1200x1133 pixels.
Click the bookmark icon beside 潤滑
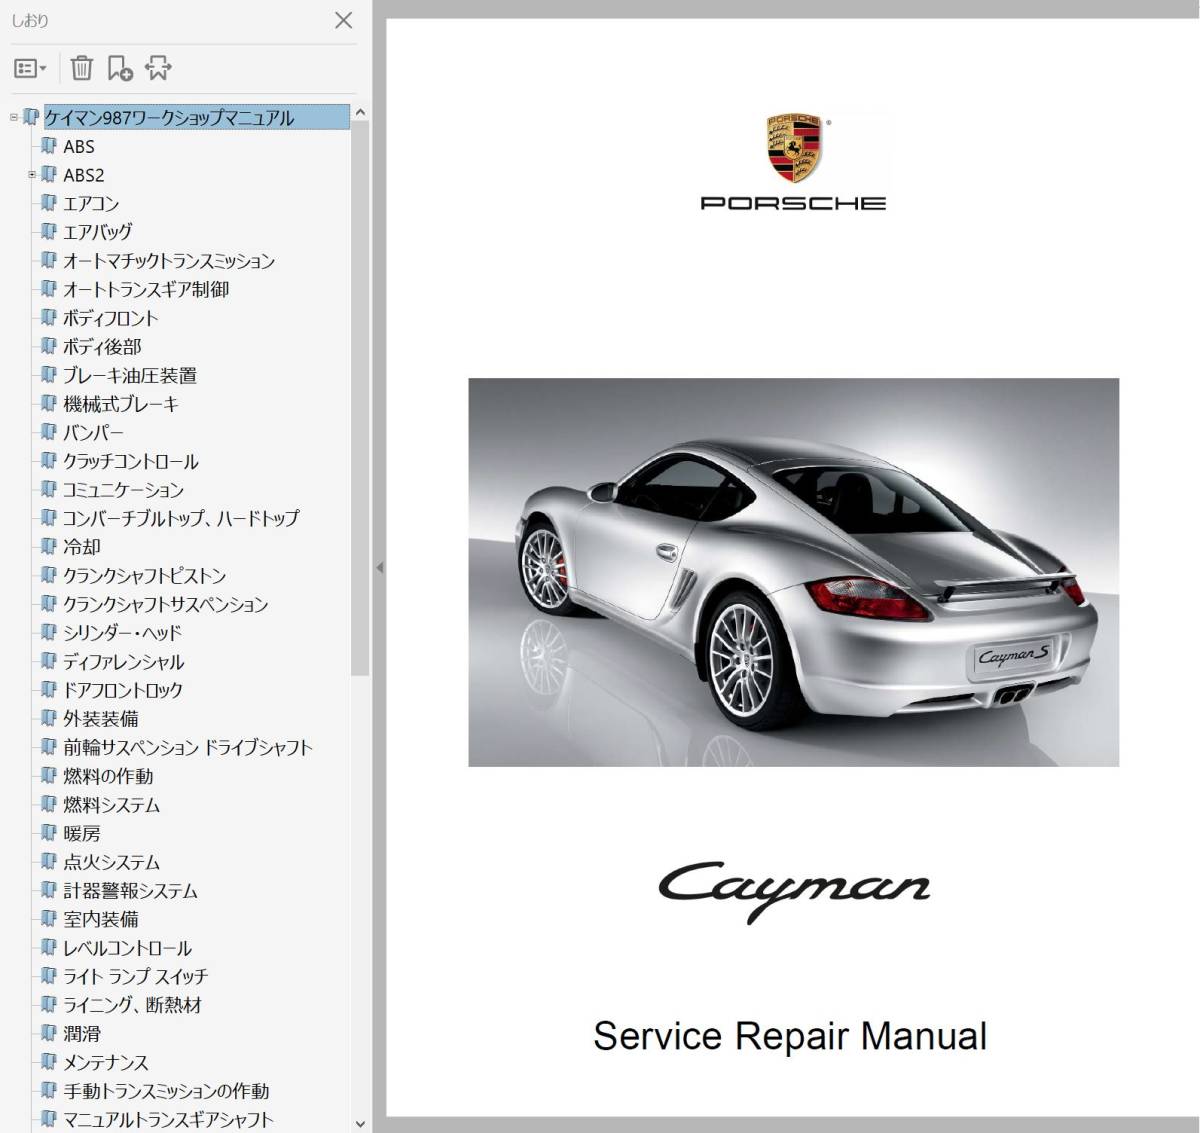tap(49, 1034)
